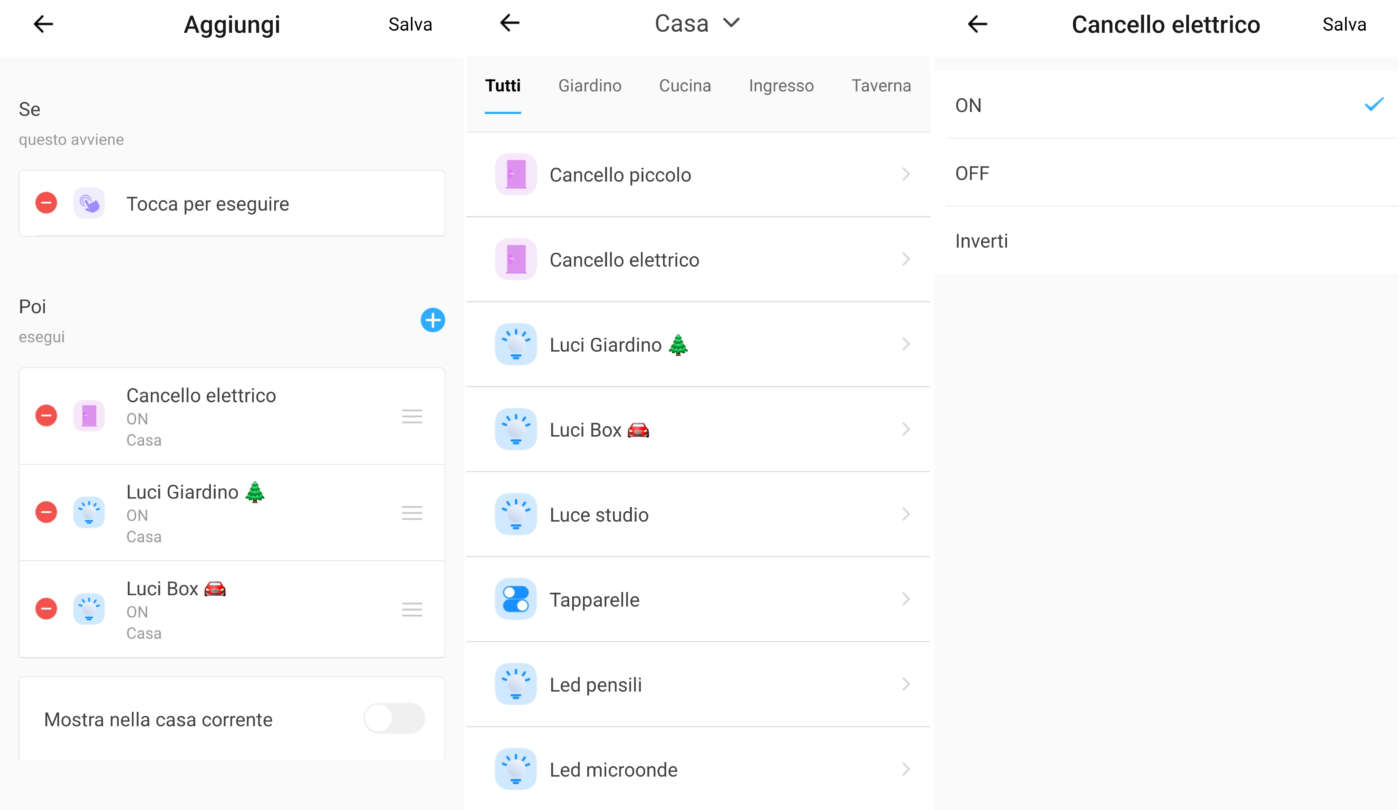This screenshot has height=810, width=1400.
Task: Go back from the Aggiungi screen
Action: click(x=43, y=24)
